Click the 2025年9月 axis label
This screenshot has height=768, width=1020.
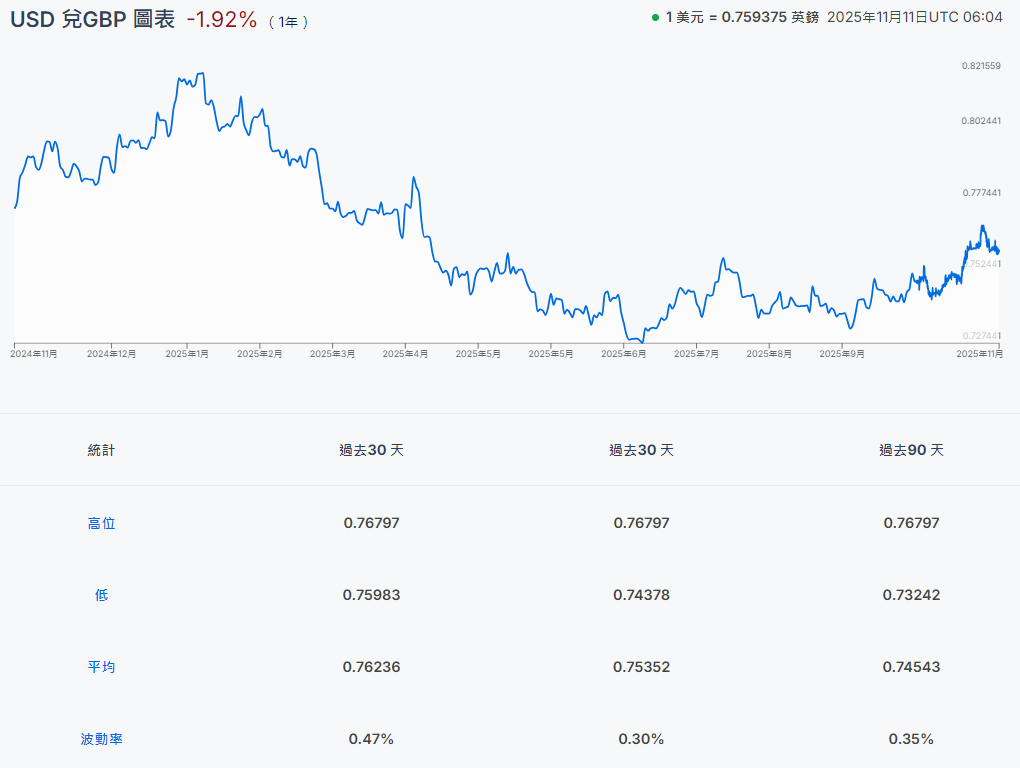coord(841,354)
